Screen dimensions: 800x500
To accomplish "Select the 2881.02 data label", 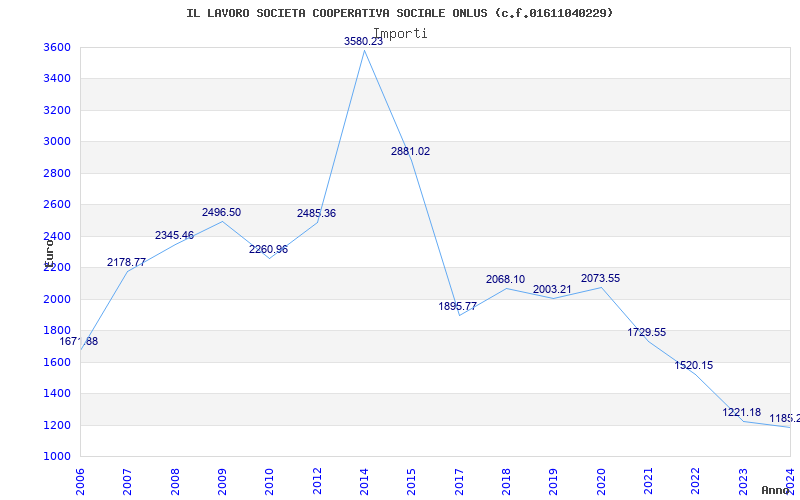I will [410, 152].
